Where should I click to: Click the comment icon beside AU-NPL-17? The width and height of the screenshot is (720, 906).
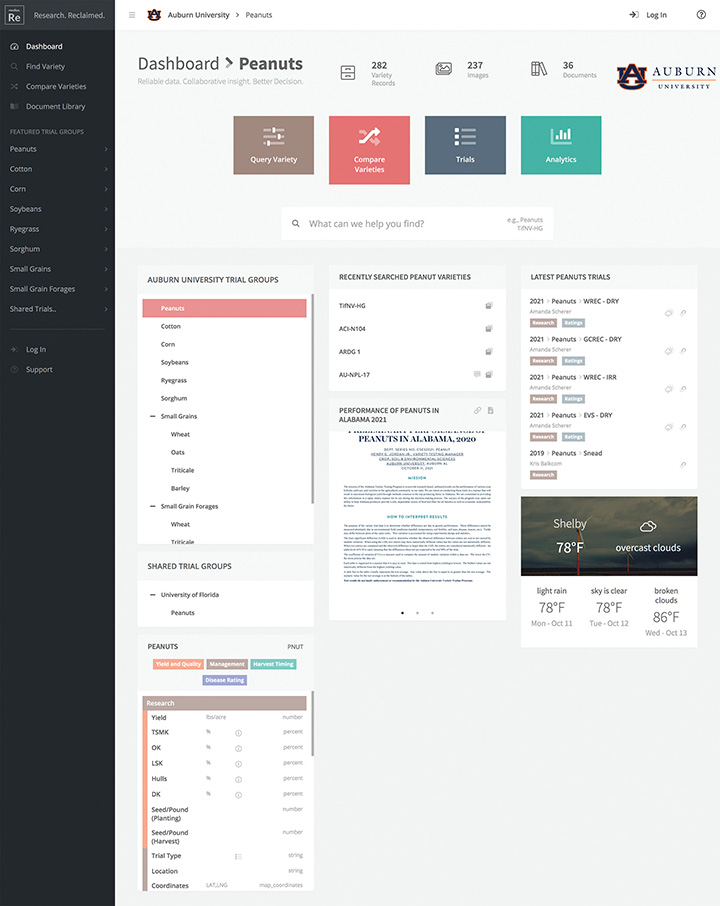[477, 374]
